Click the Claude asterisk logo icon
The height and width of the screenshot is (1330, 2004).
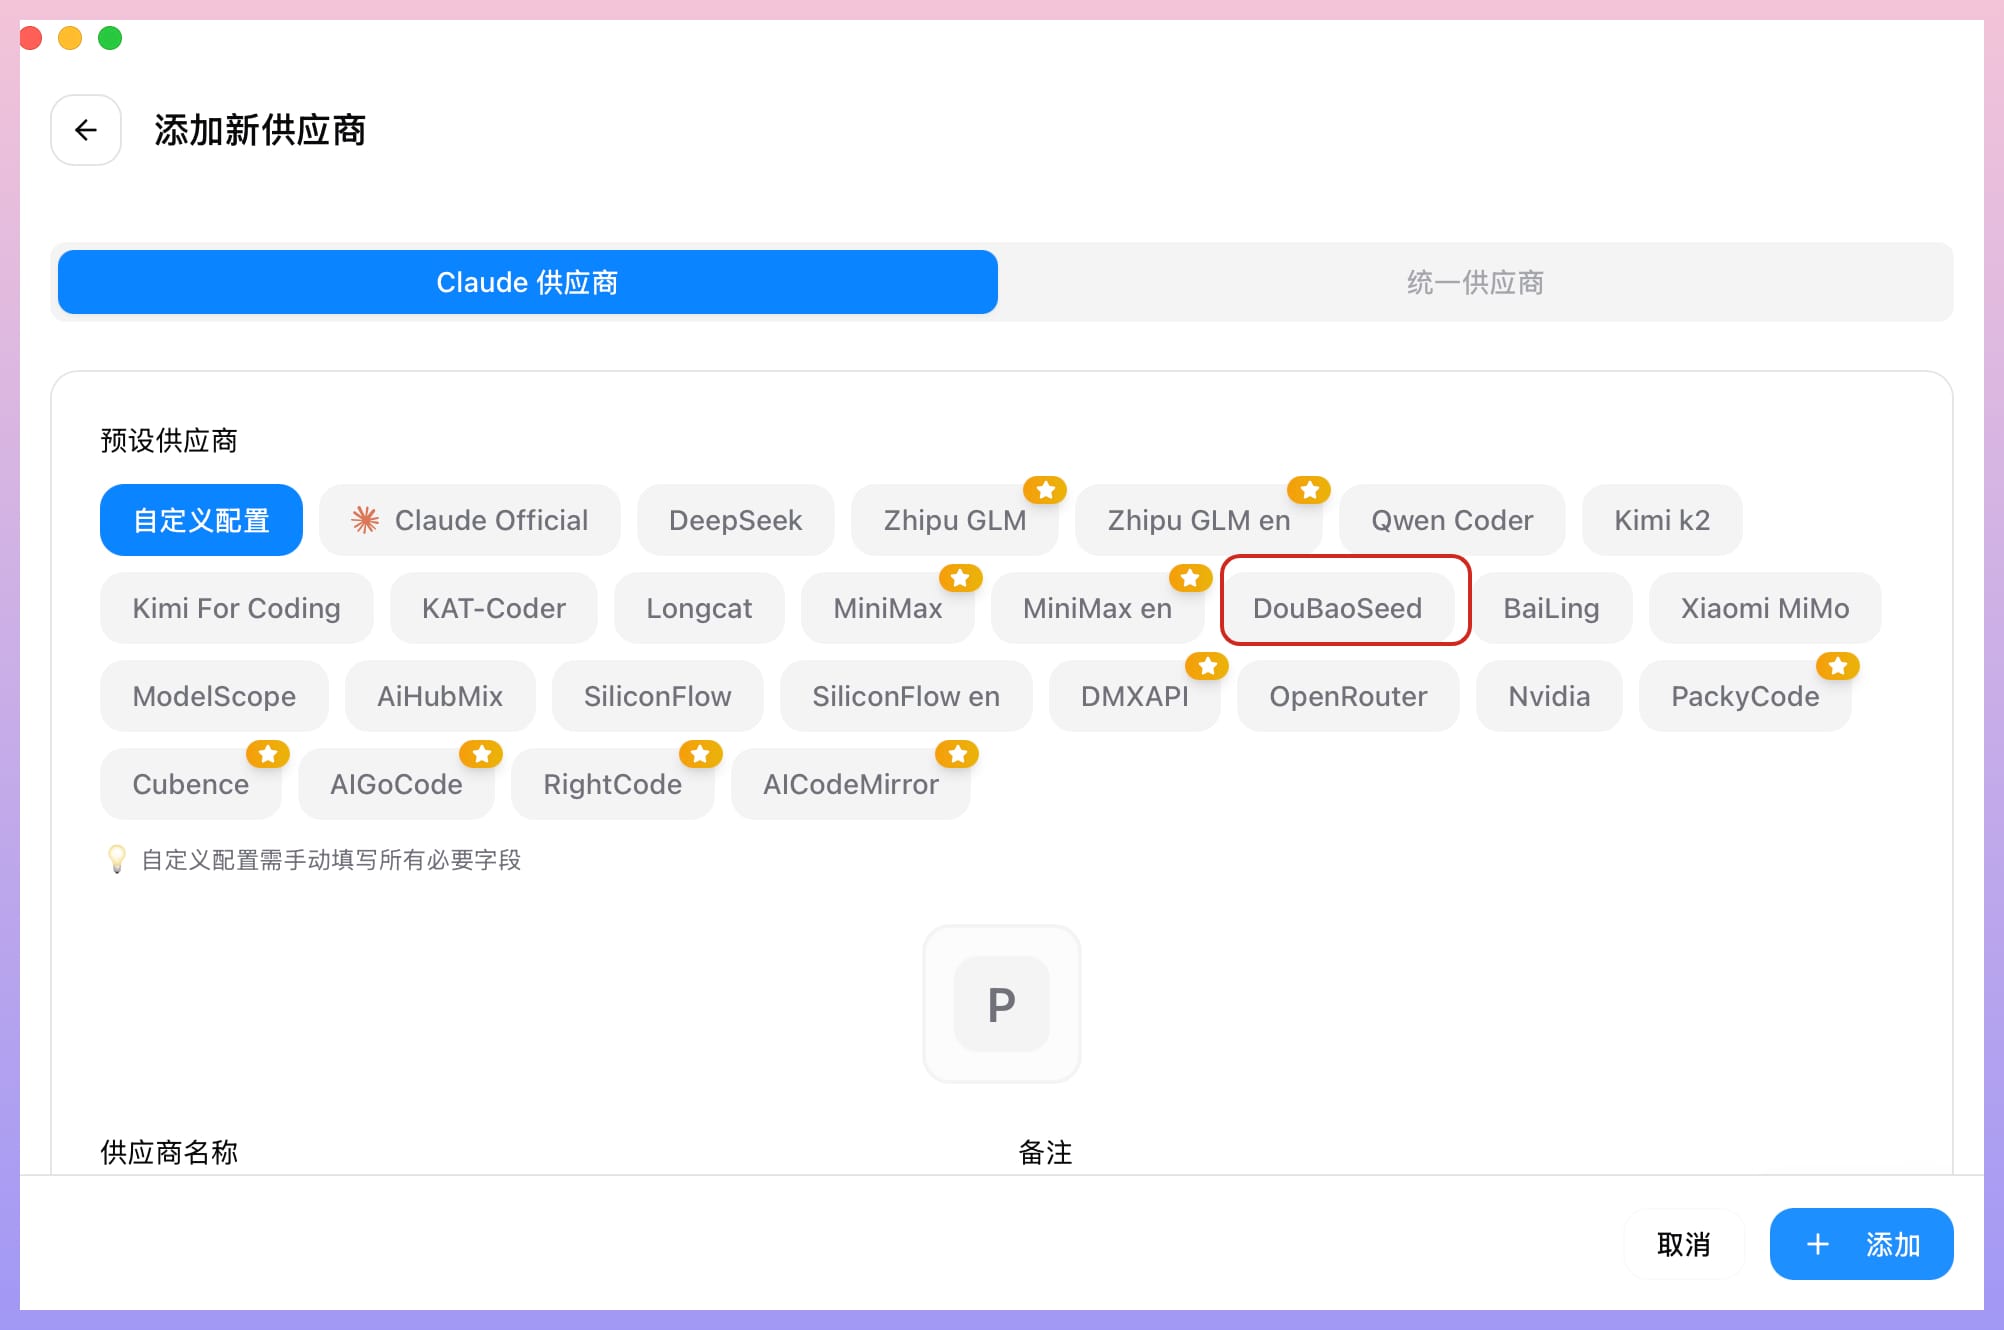365,520
